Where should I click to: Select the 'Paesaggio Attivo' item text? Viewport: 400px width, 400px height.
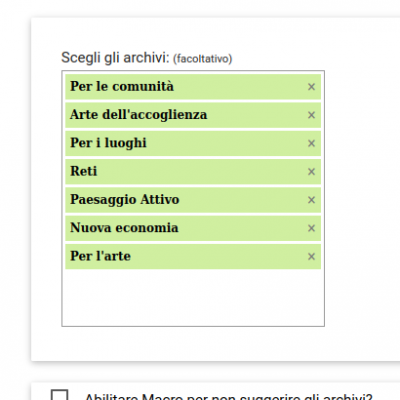[124, 200]
